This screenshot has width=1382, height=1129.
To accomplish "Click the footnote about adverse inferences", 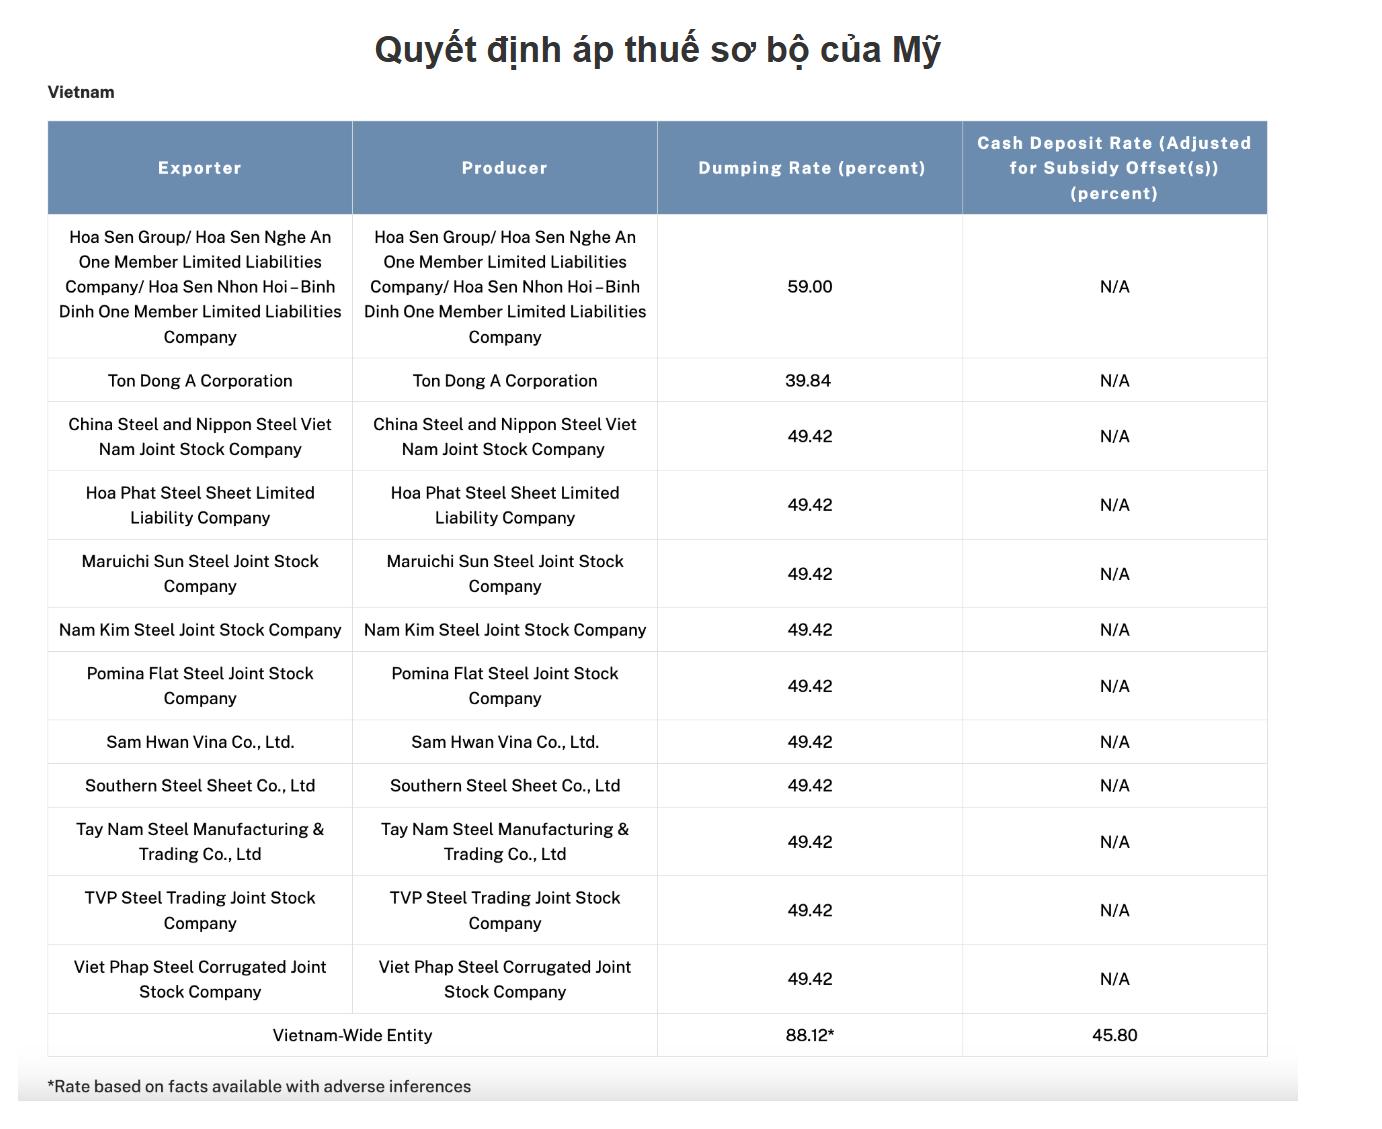I will [x=258, y=1086].
